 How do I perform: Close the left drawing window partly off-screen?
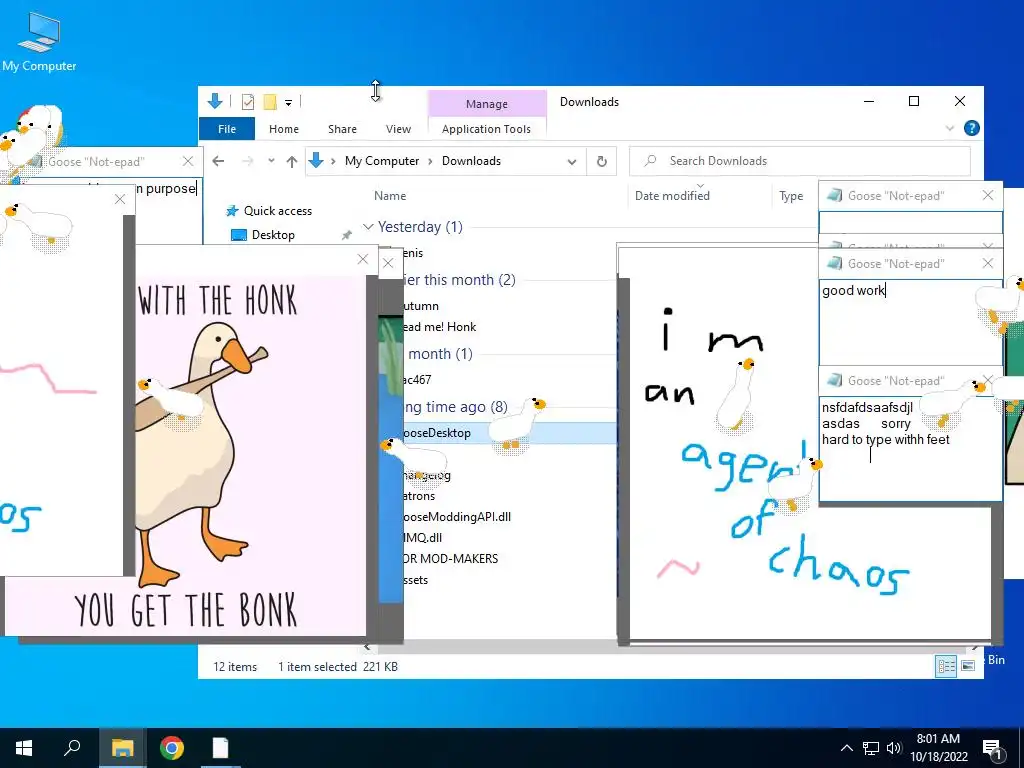tap(120, 199)
